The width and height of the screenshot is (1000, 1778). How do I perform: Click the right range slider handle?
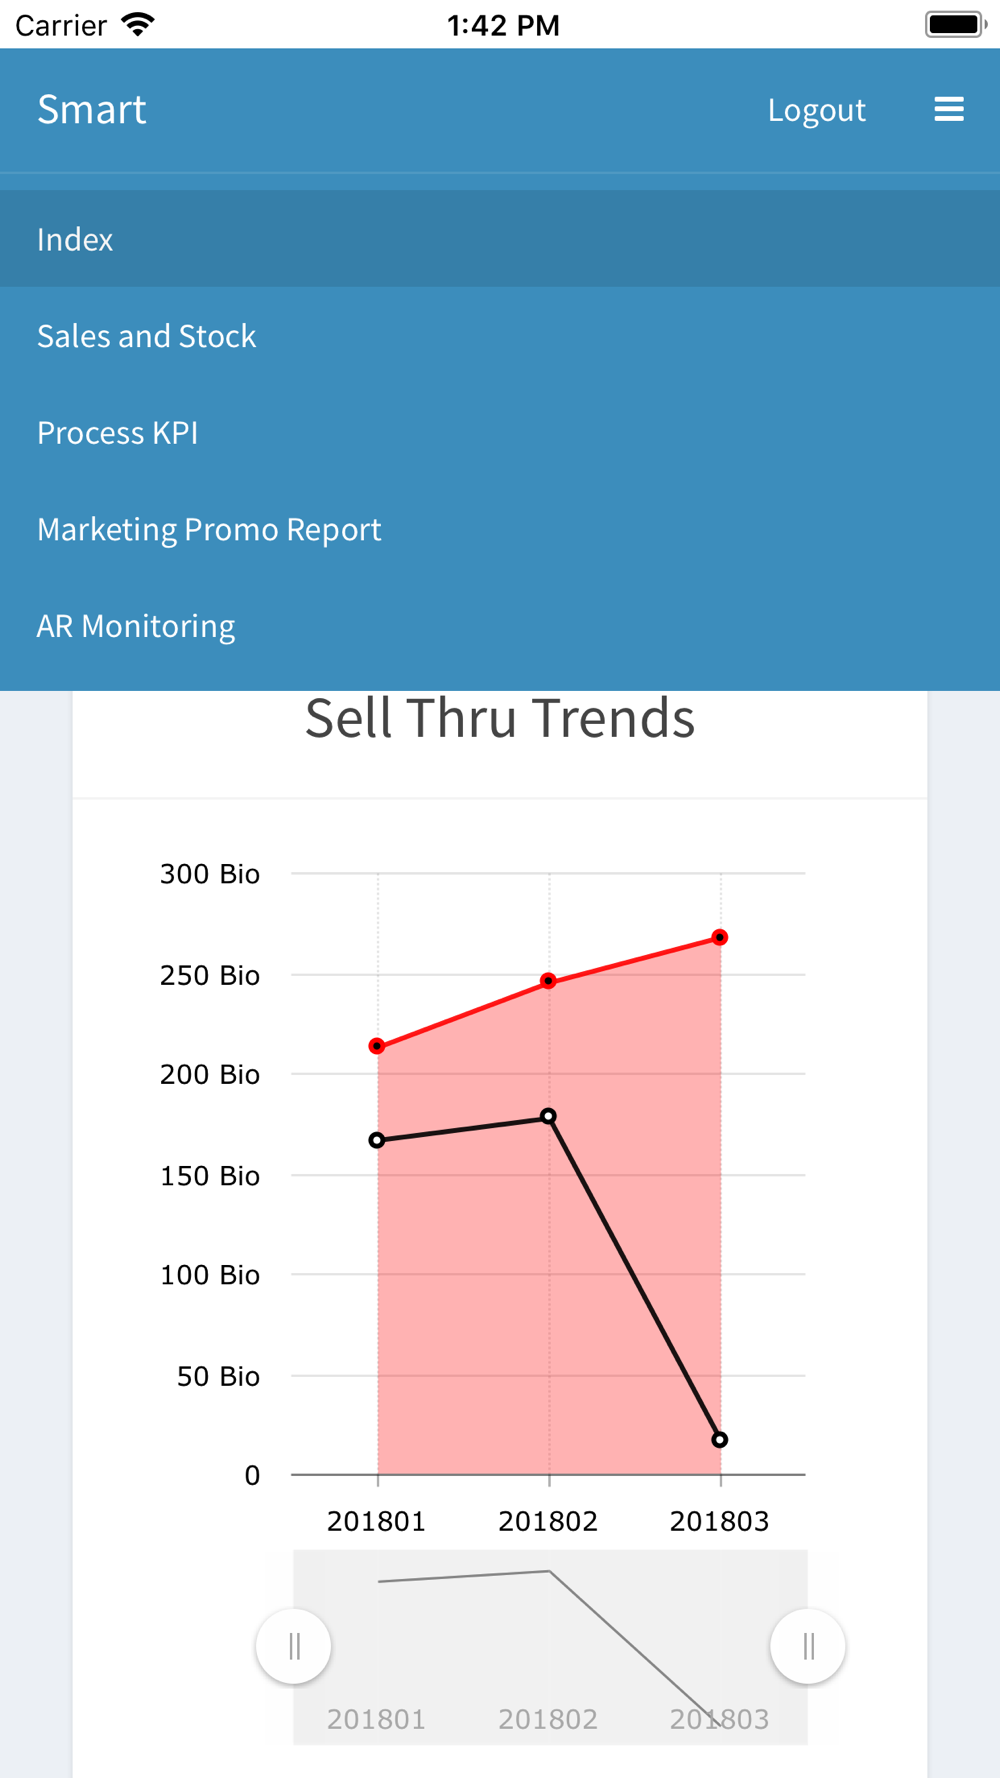tap(808, 1646)
